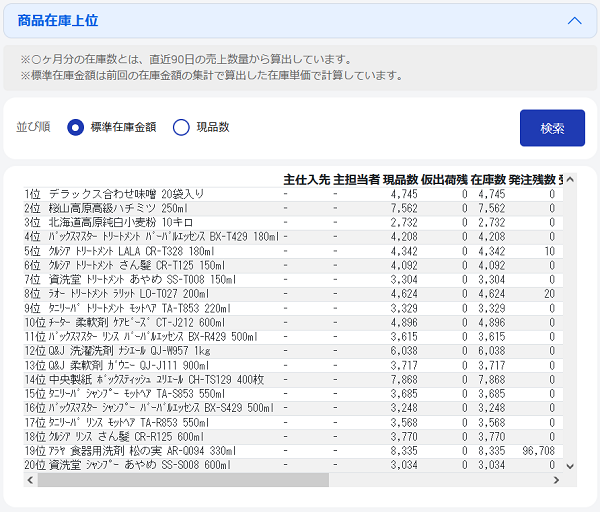The image size is (600, 512).
Task: Select row 14位 中央製紙 CH-TS129 400枚
Action: (293, 380)
